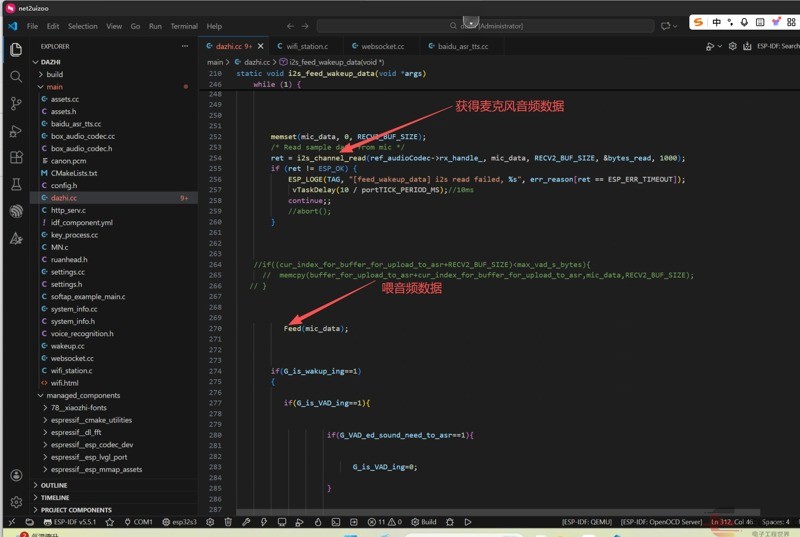Open the Extensions view

click(x=16, y=158)
